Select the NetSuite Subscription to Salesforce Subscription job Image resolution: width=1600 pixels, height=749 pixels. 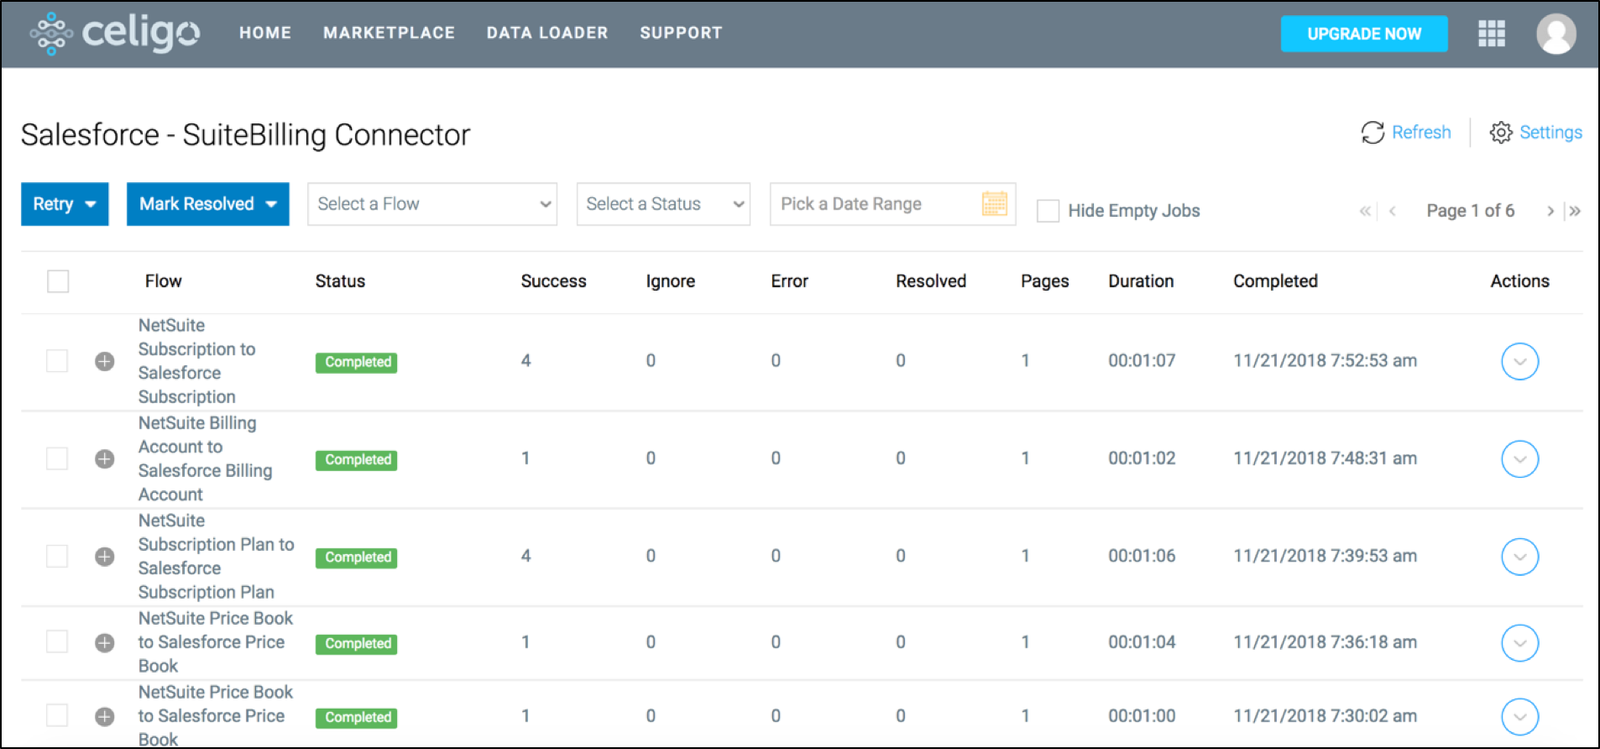pyautogui.click(x=57, y=360)
